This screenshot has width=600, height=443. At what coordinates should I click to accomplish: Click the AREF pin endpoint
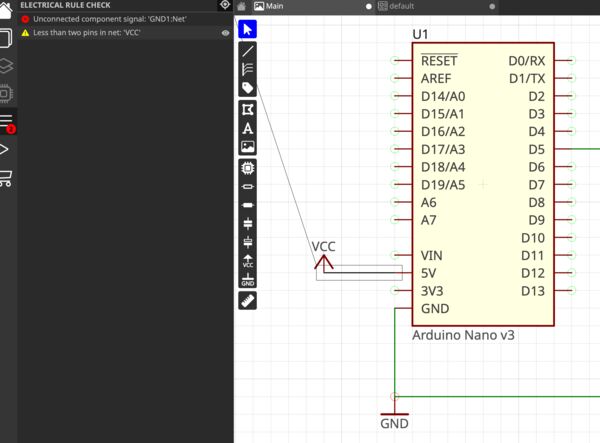(395, 78)
